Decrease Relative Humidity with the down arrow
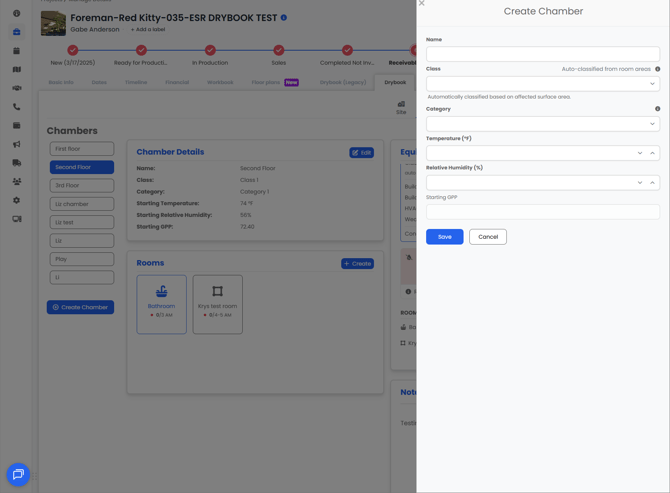 pos(640,182)
